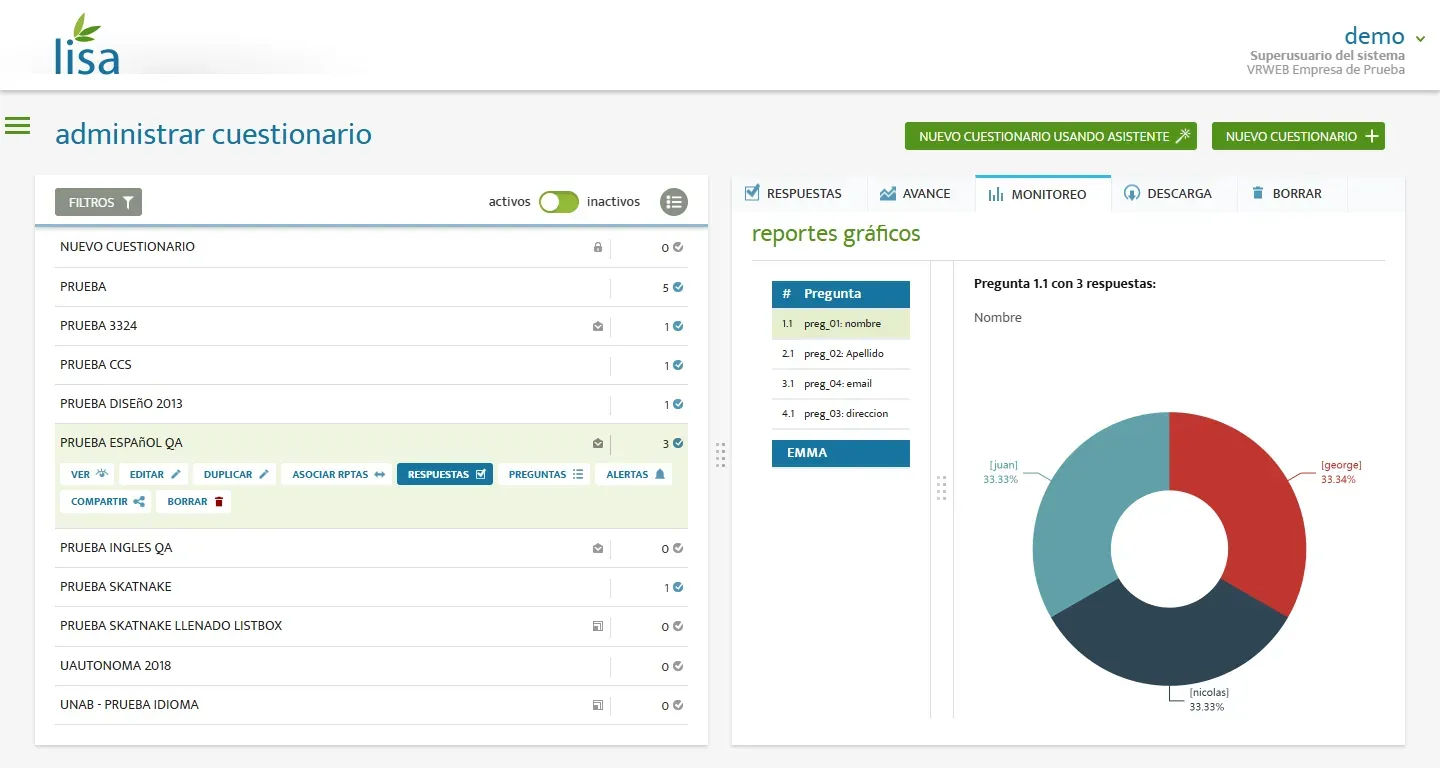Click the list view round icon
Image resolution: width=1440 pixels, height=768 pixels.
click(x=674, y=202)
